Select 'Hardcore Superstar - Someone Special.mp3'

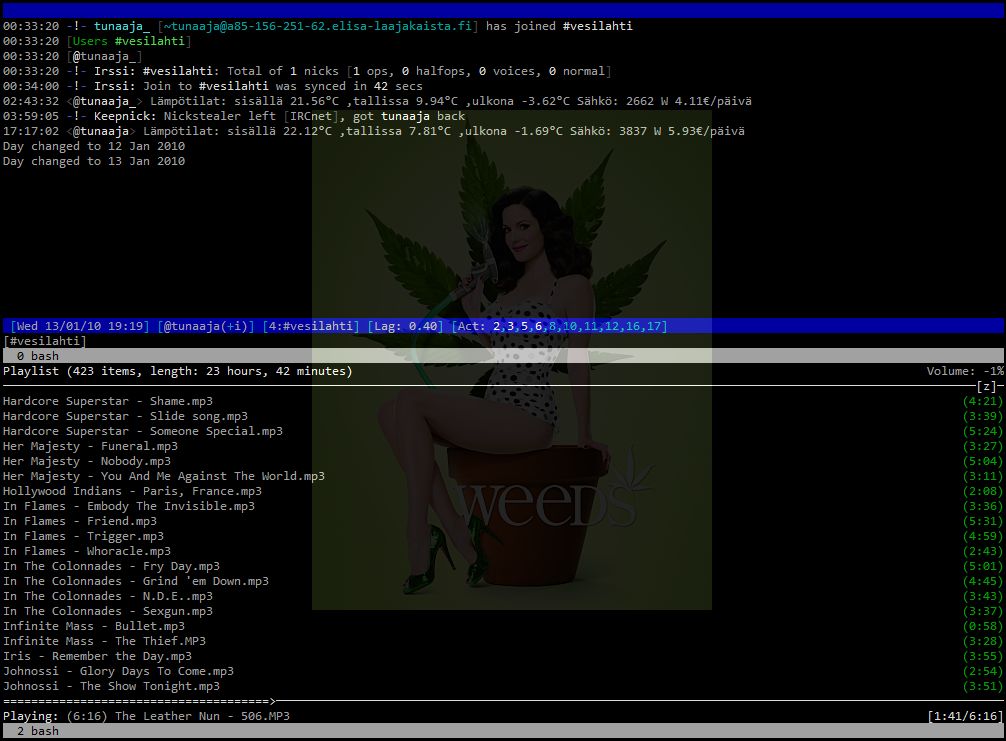click(x=142, y=431)
